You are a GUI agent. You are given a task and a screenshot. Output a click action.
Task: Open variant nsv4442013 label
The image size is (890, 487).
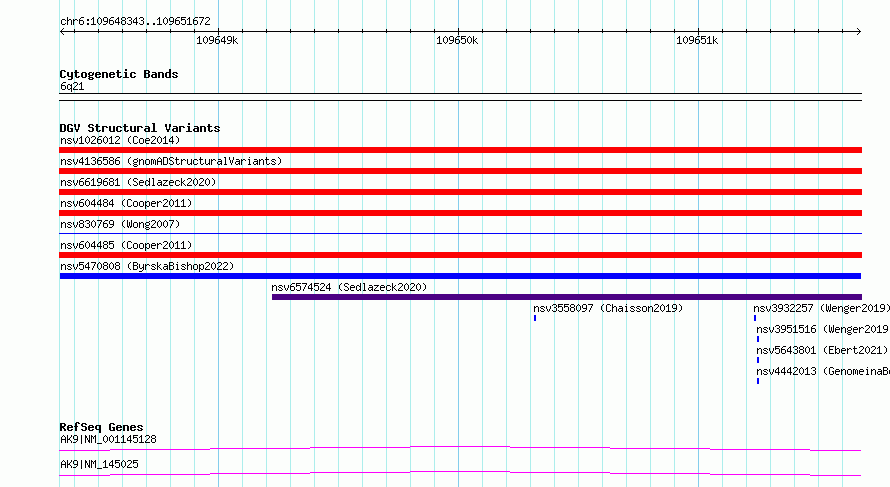pos(823,371)
